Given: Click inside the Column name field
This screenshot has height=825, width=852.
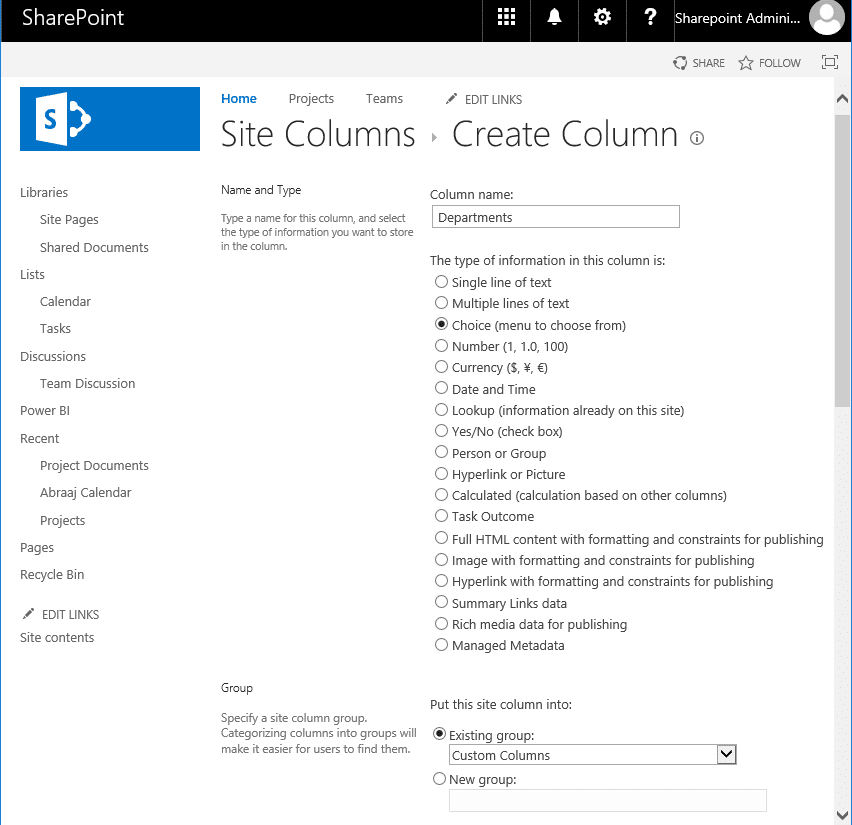Looking at the screenshot, I should pyautogui.click(x=555, y=216).
